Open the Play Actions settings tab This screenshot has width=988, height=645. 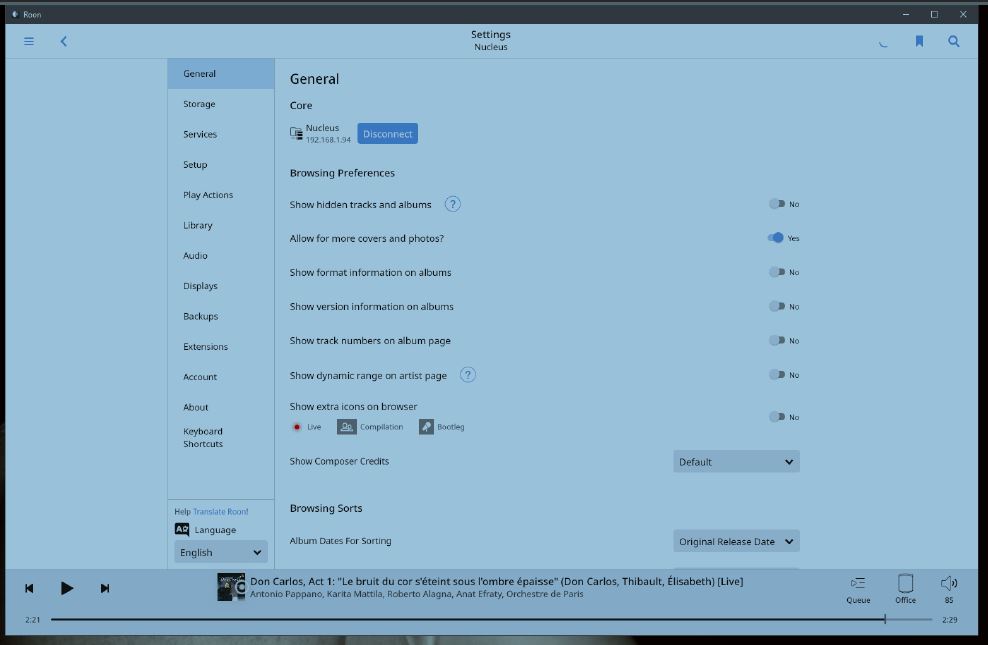tap(221, 195)
